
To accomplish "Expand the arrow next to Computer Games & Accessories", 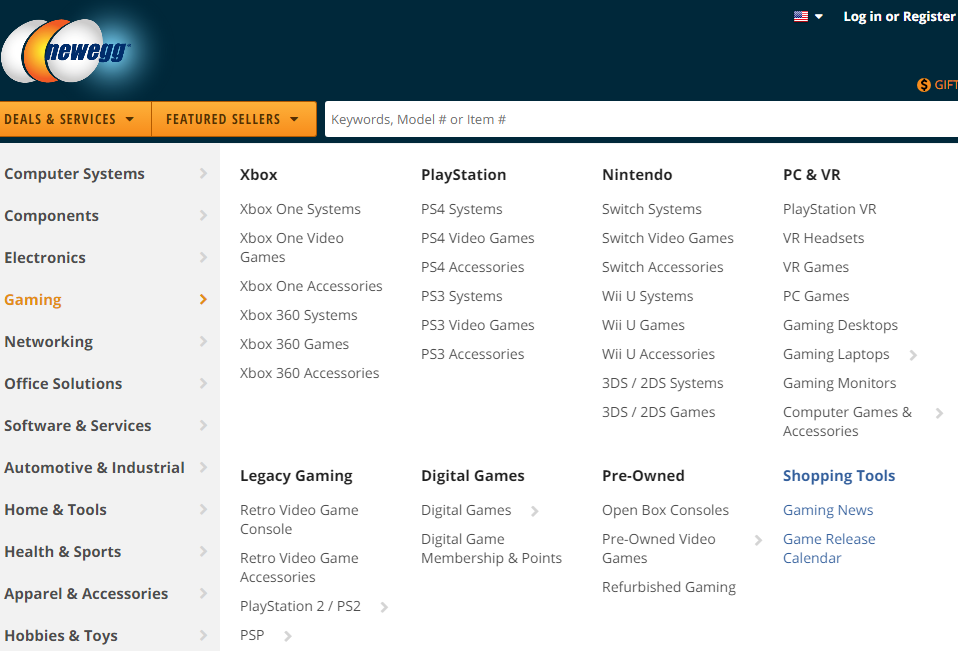I will pos(939,413).
